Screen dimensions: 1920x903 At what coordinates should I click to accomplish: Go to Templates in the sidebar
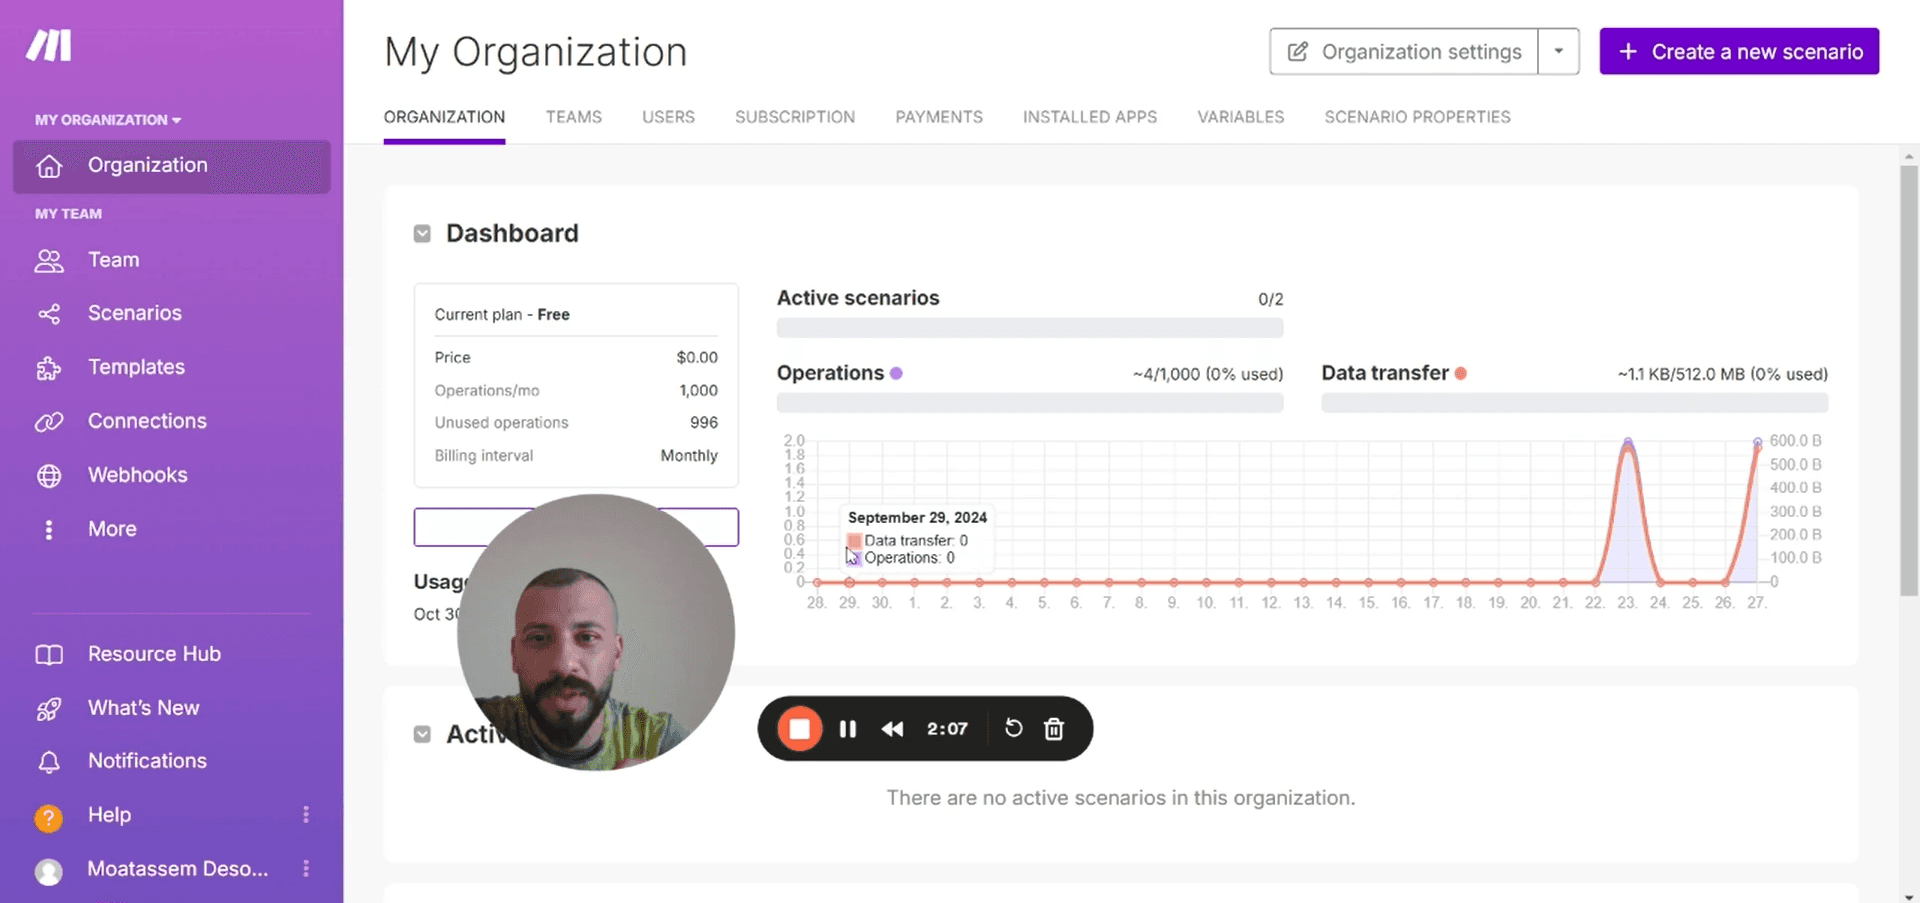pyautogui.click(x=136, y=368)
